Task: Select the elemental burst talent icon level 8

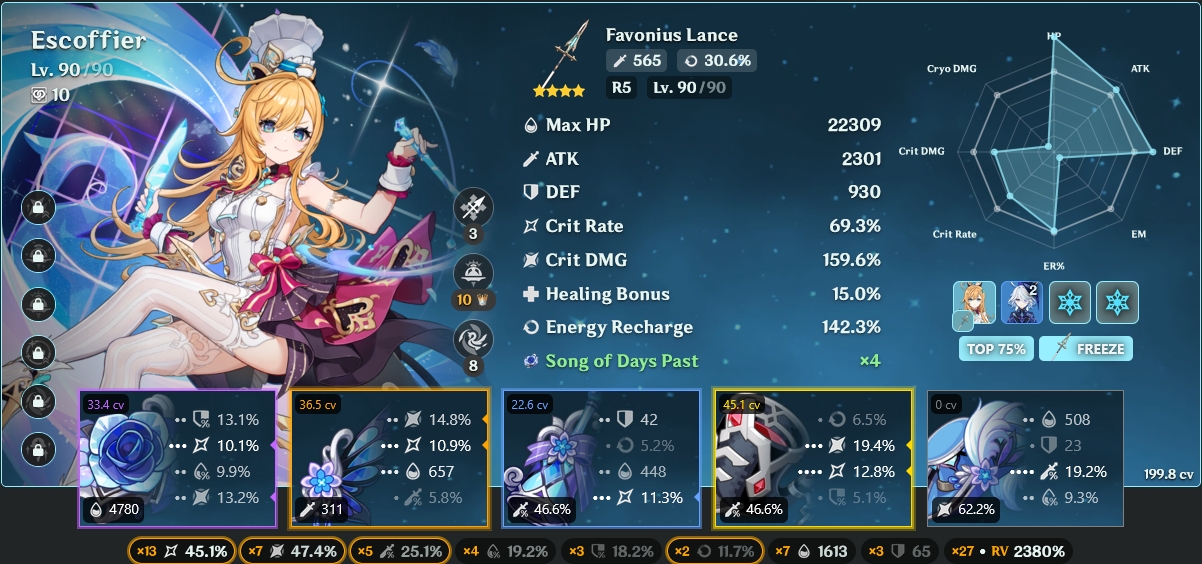Action: coord(472,338)
